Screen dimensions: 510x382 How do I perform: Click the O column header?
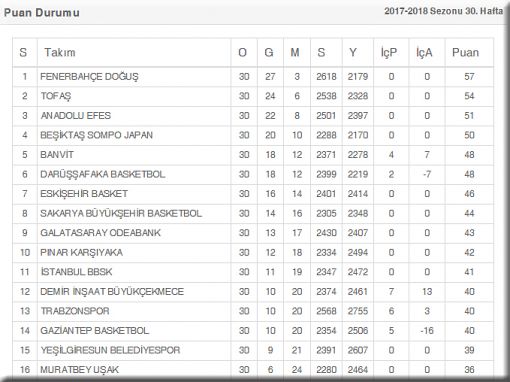click(x=242, y=52)
